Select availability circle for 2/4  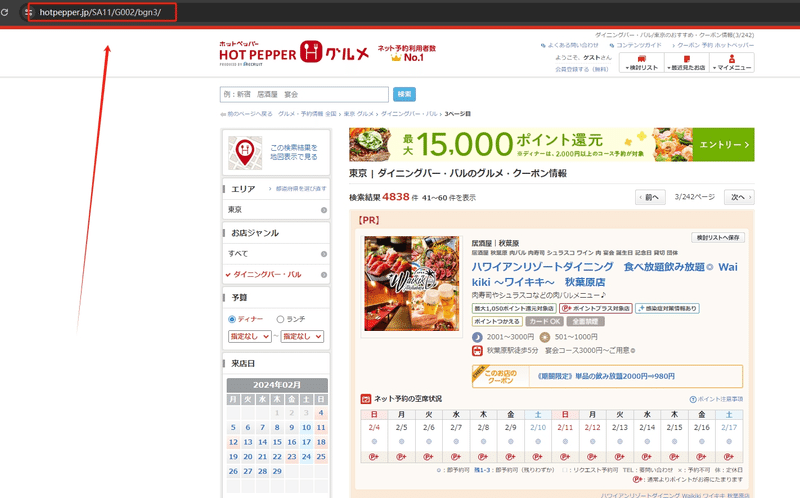tap(374, 442)
